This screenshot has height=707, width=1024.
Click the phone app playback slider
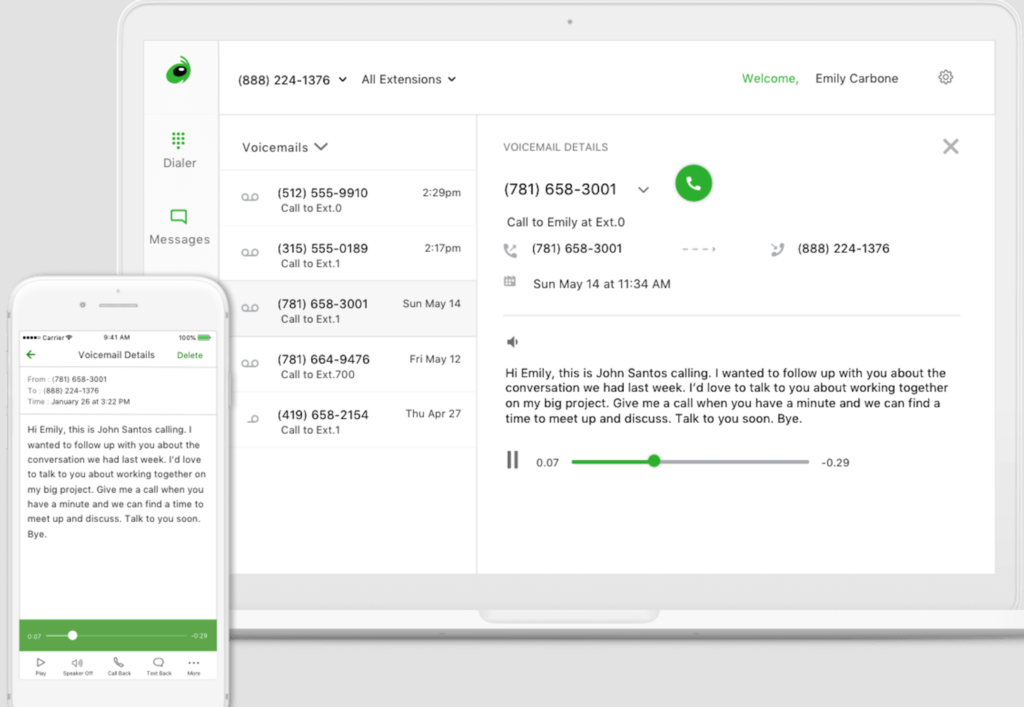pos(116,635)
